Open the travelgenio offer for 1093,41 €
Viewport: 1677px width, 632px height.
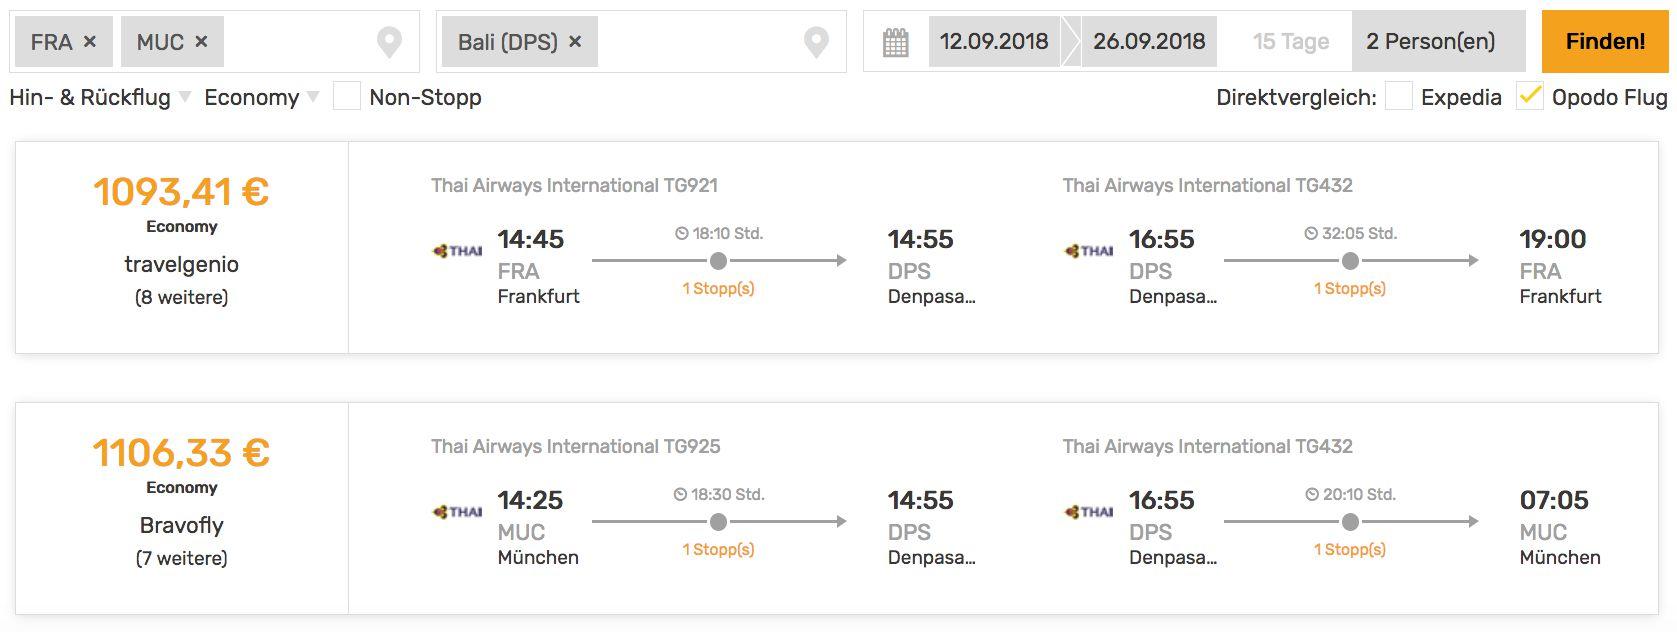coord(181,264)
